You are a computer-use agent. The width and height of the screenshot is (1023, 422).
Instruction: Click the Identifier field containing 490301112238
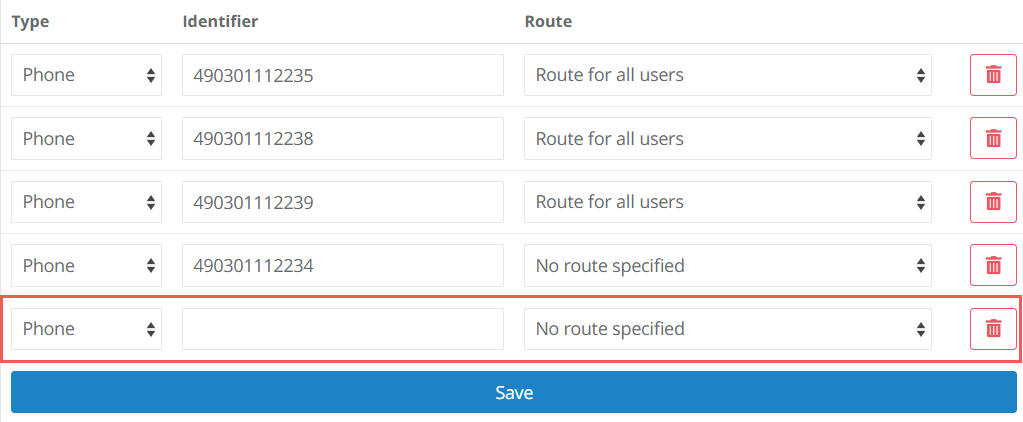[342, 139]
